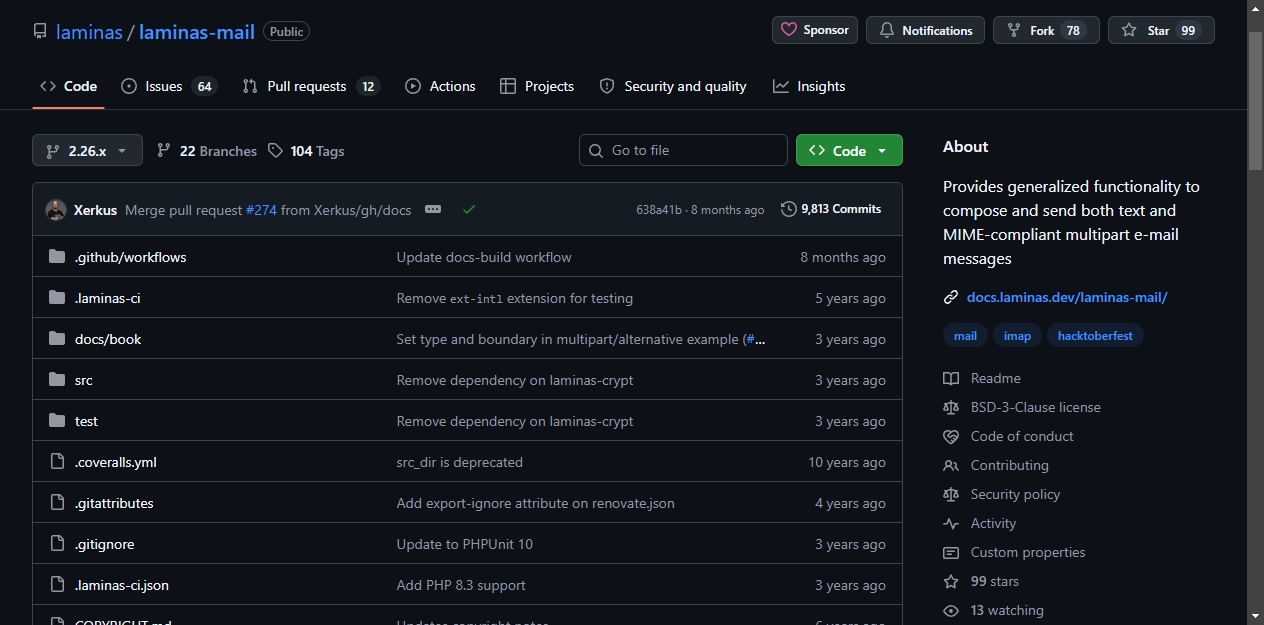The width and height of the screenshot is (1264, 625).
Task: Select the mail topic tag
Action: pos(965,336)
